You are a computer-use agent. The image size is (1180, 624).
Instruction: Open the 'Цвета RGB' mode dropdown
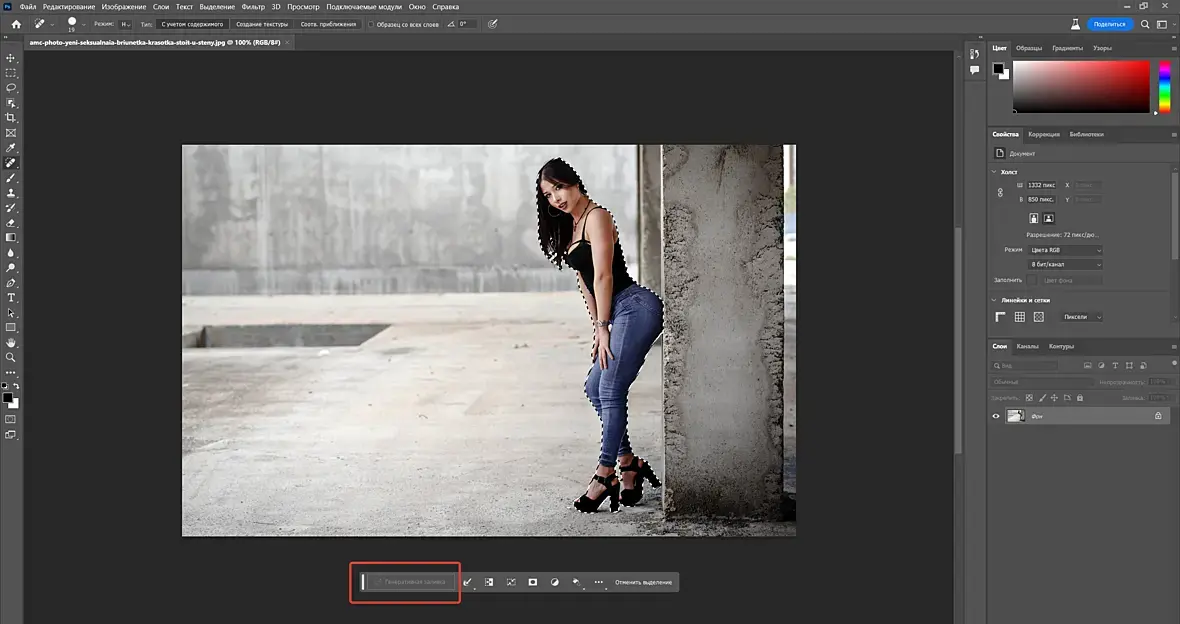coord(1065,249)
